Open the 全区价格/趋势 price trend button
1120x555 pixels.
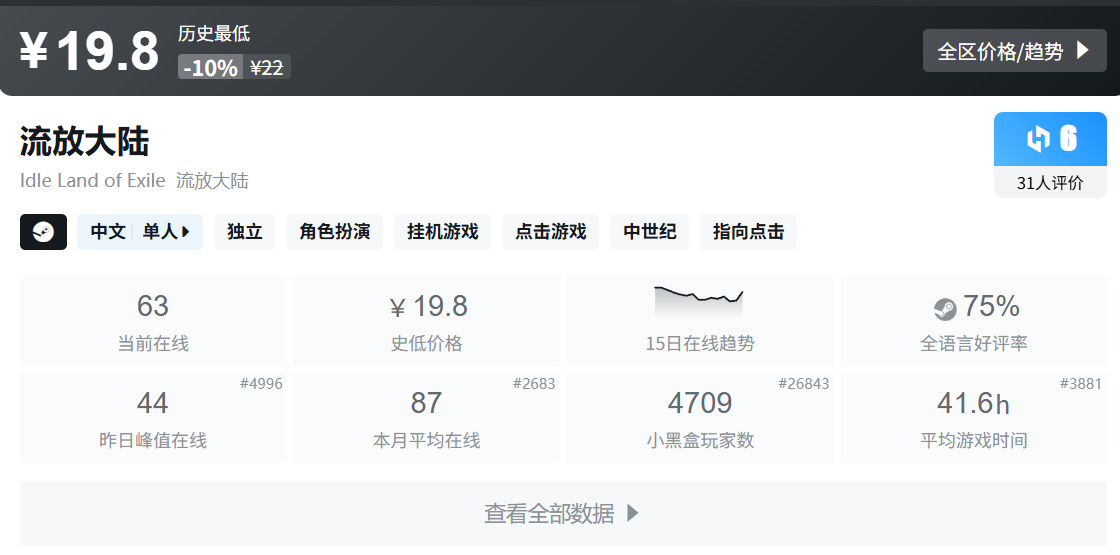pyautogui.click(x=1014, y=51)
